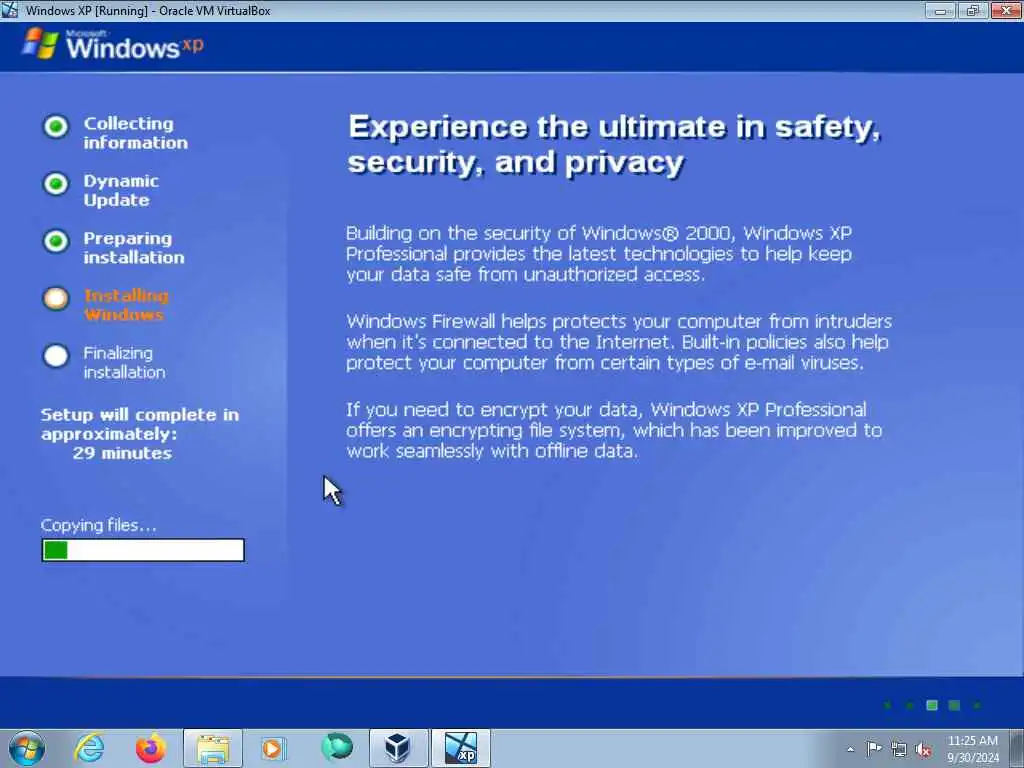Click the 'Building on the security' paragraph

[599, 254]
